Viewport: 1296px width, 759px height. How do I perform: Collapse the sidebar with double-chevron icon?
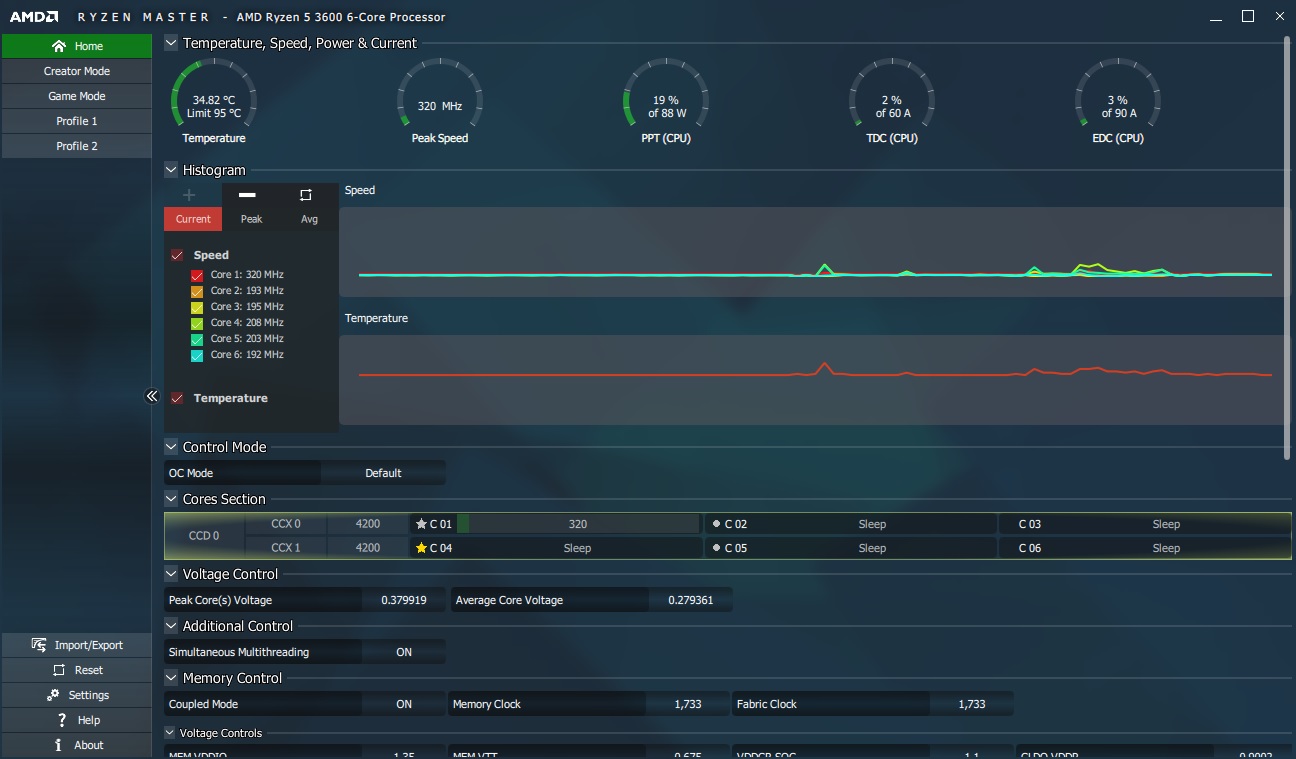[x=152, y=396]
